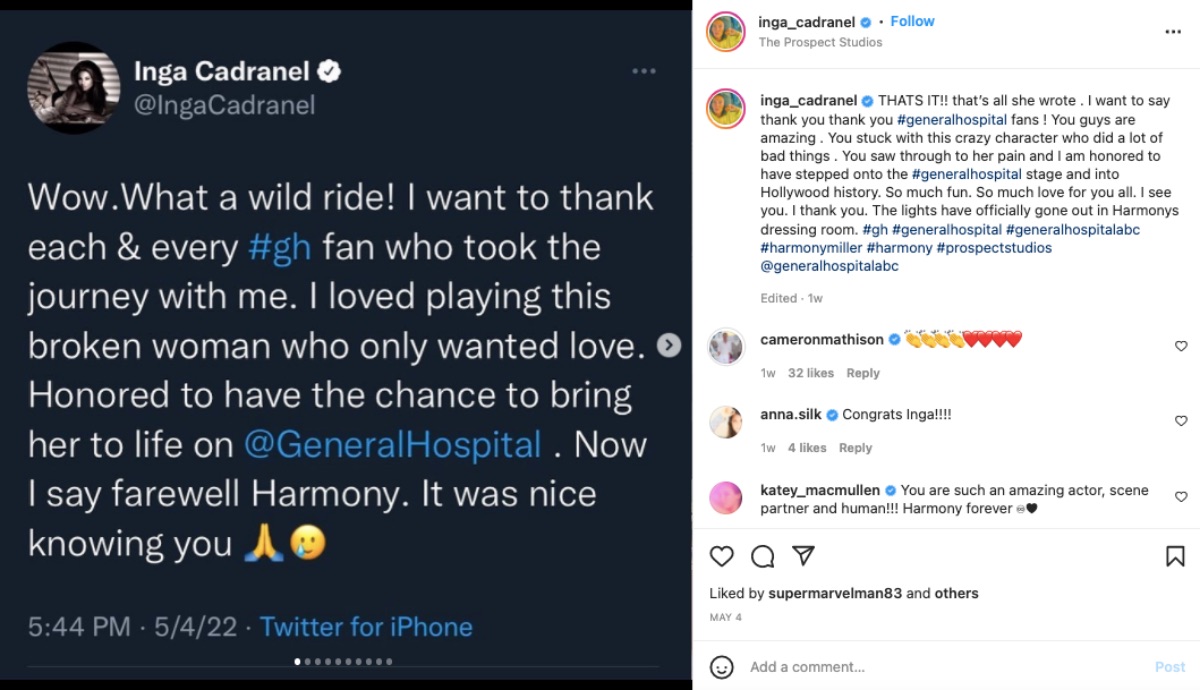Screen dimensions: 1200x690
Task: Open the emoji picker in the comment box
Action: (x=721, y=667)
